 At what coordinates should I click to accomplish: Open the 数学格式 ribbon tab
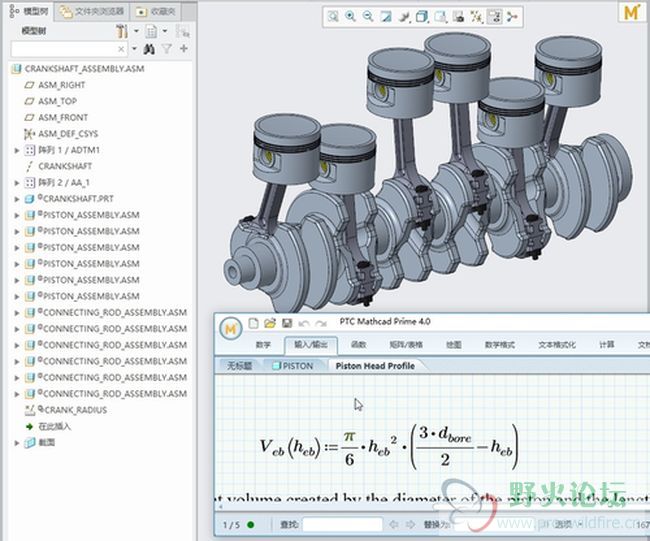pos(500,344)
